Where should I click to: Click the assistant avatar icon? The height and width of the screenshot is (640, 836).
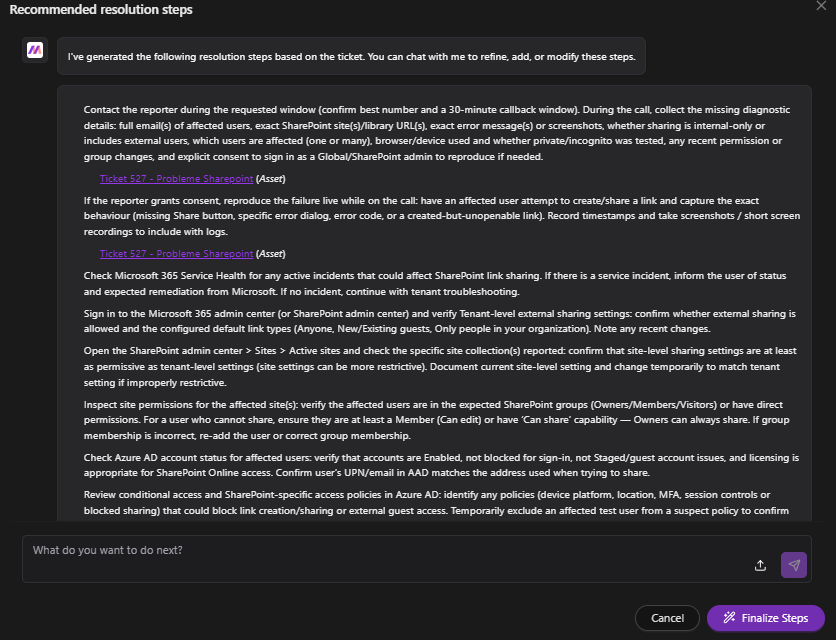[35, 50]
